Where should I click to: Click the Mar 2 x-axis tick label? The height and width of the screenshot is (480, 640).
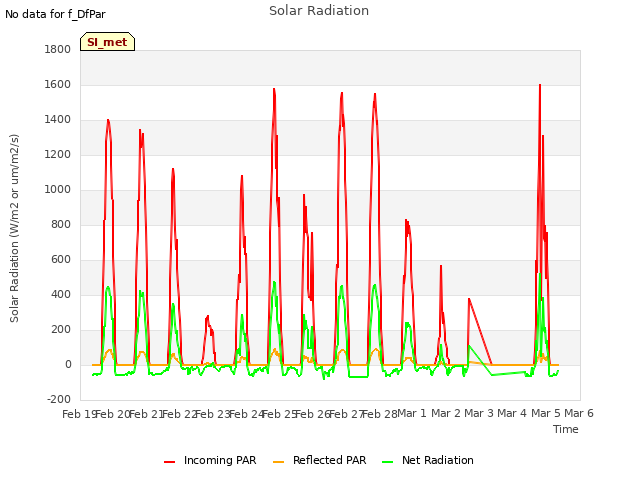click(x=446, y=413)
